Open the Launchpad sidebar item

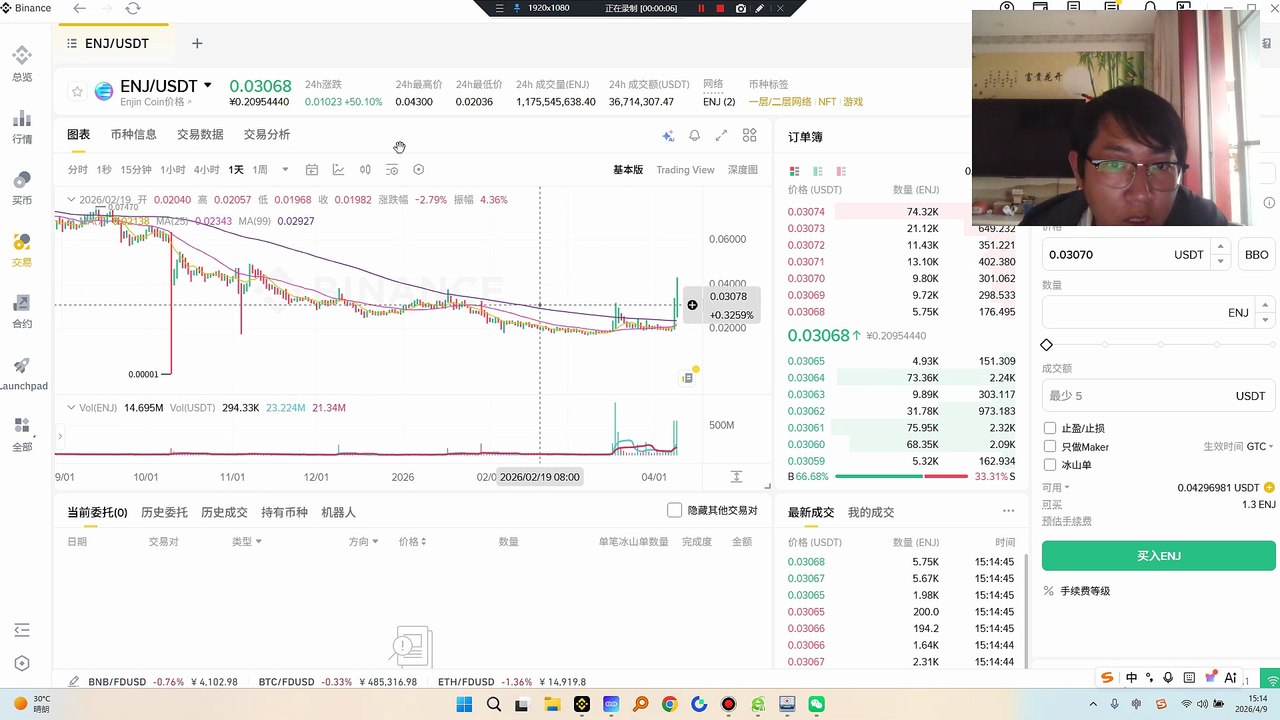tap(22, 374)
